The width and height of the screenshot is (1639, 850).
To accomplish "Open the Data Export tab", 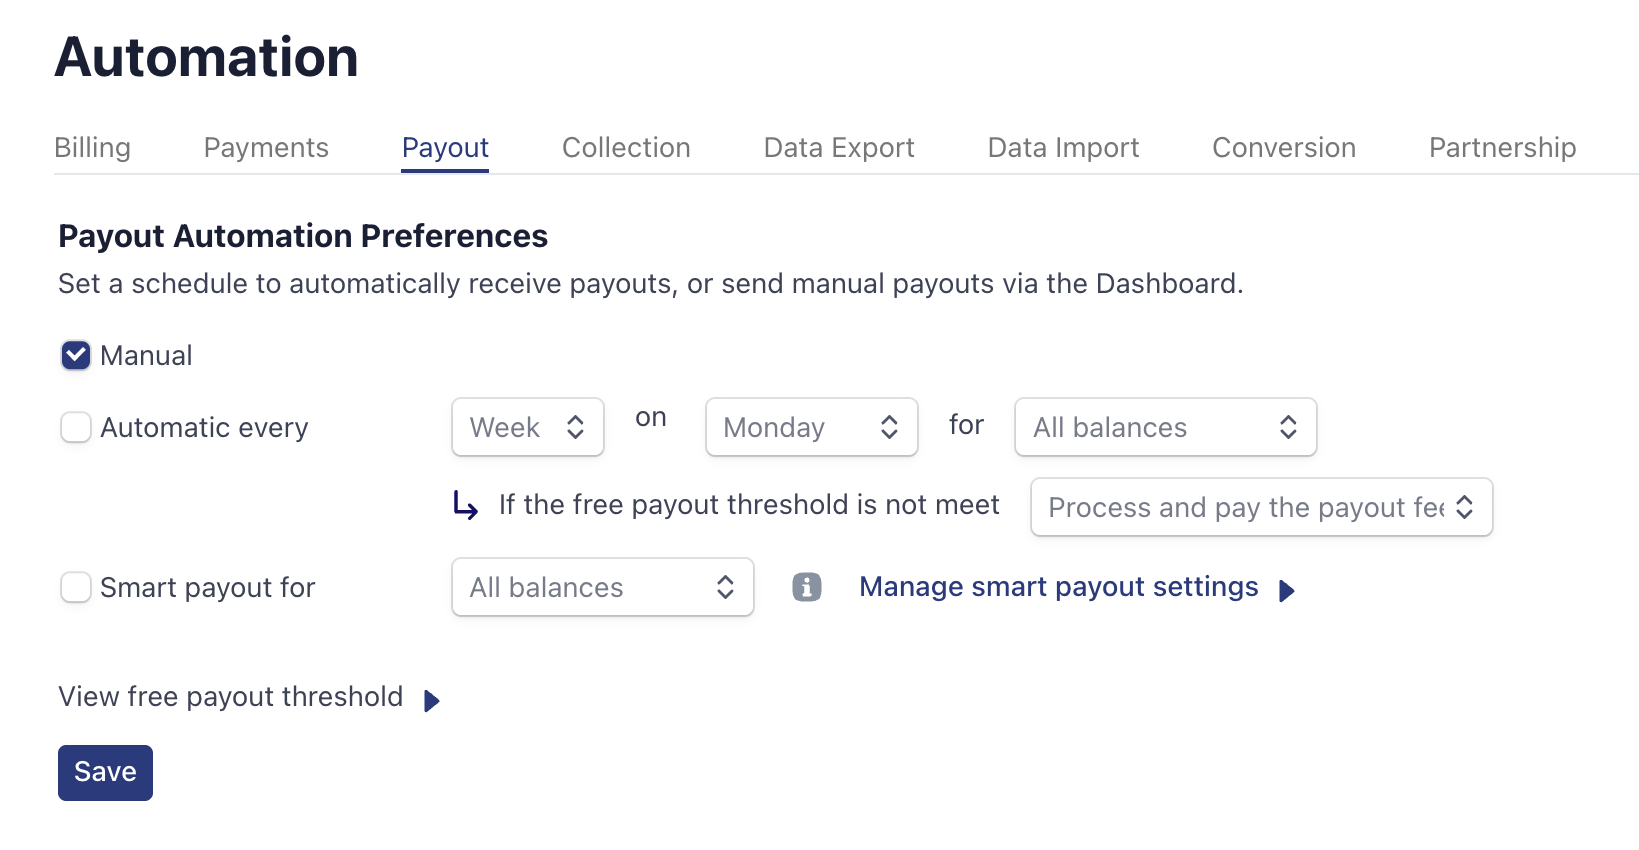I will point(839,148).
